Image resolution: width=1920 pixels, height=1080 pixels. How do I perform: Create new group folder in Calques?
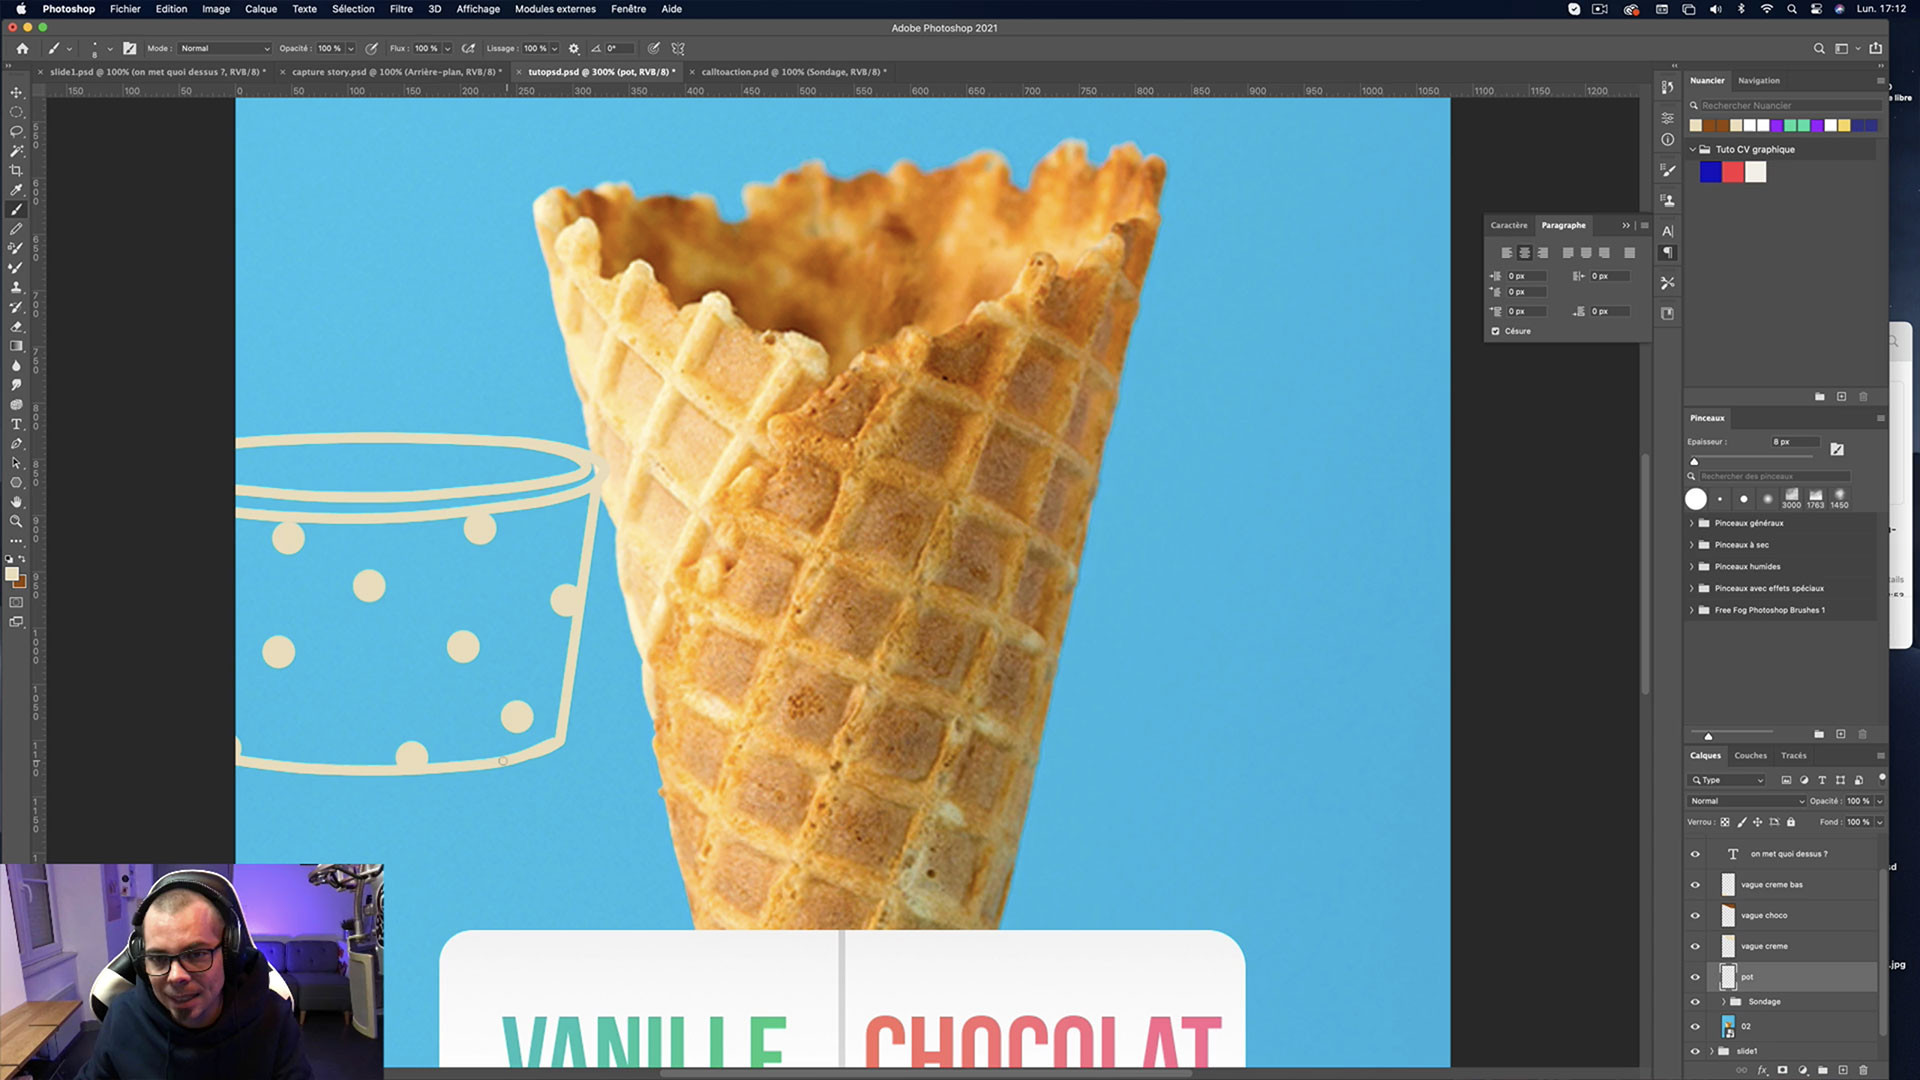click(1823, 1070)
